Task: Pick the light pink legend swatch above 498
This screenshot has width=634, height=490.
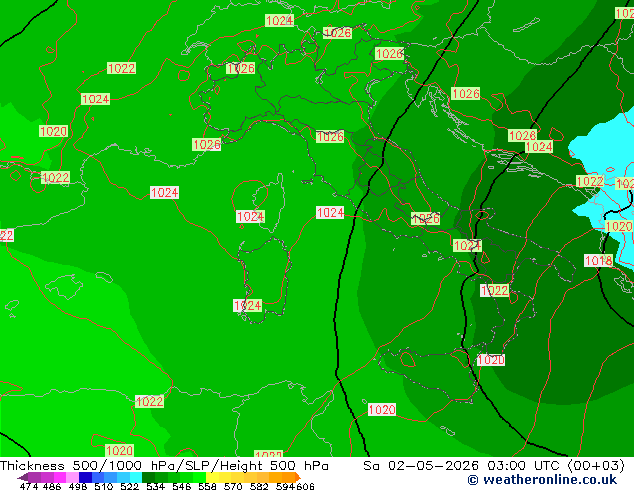Action: point(72,477)
